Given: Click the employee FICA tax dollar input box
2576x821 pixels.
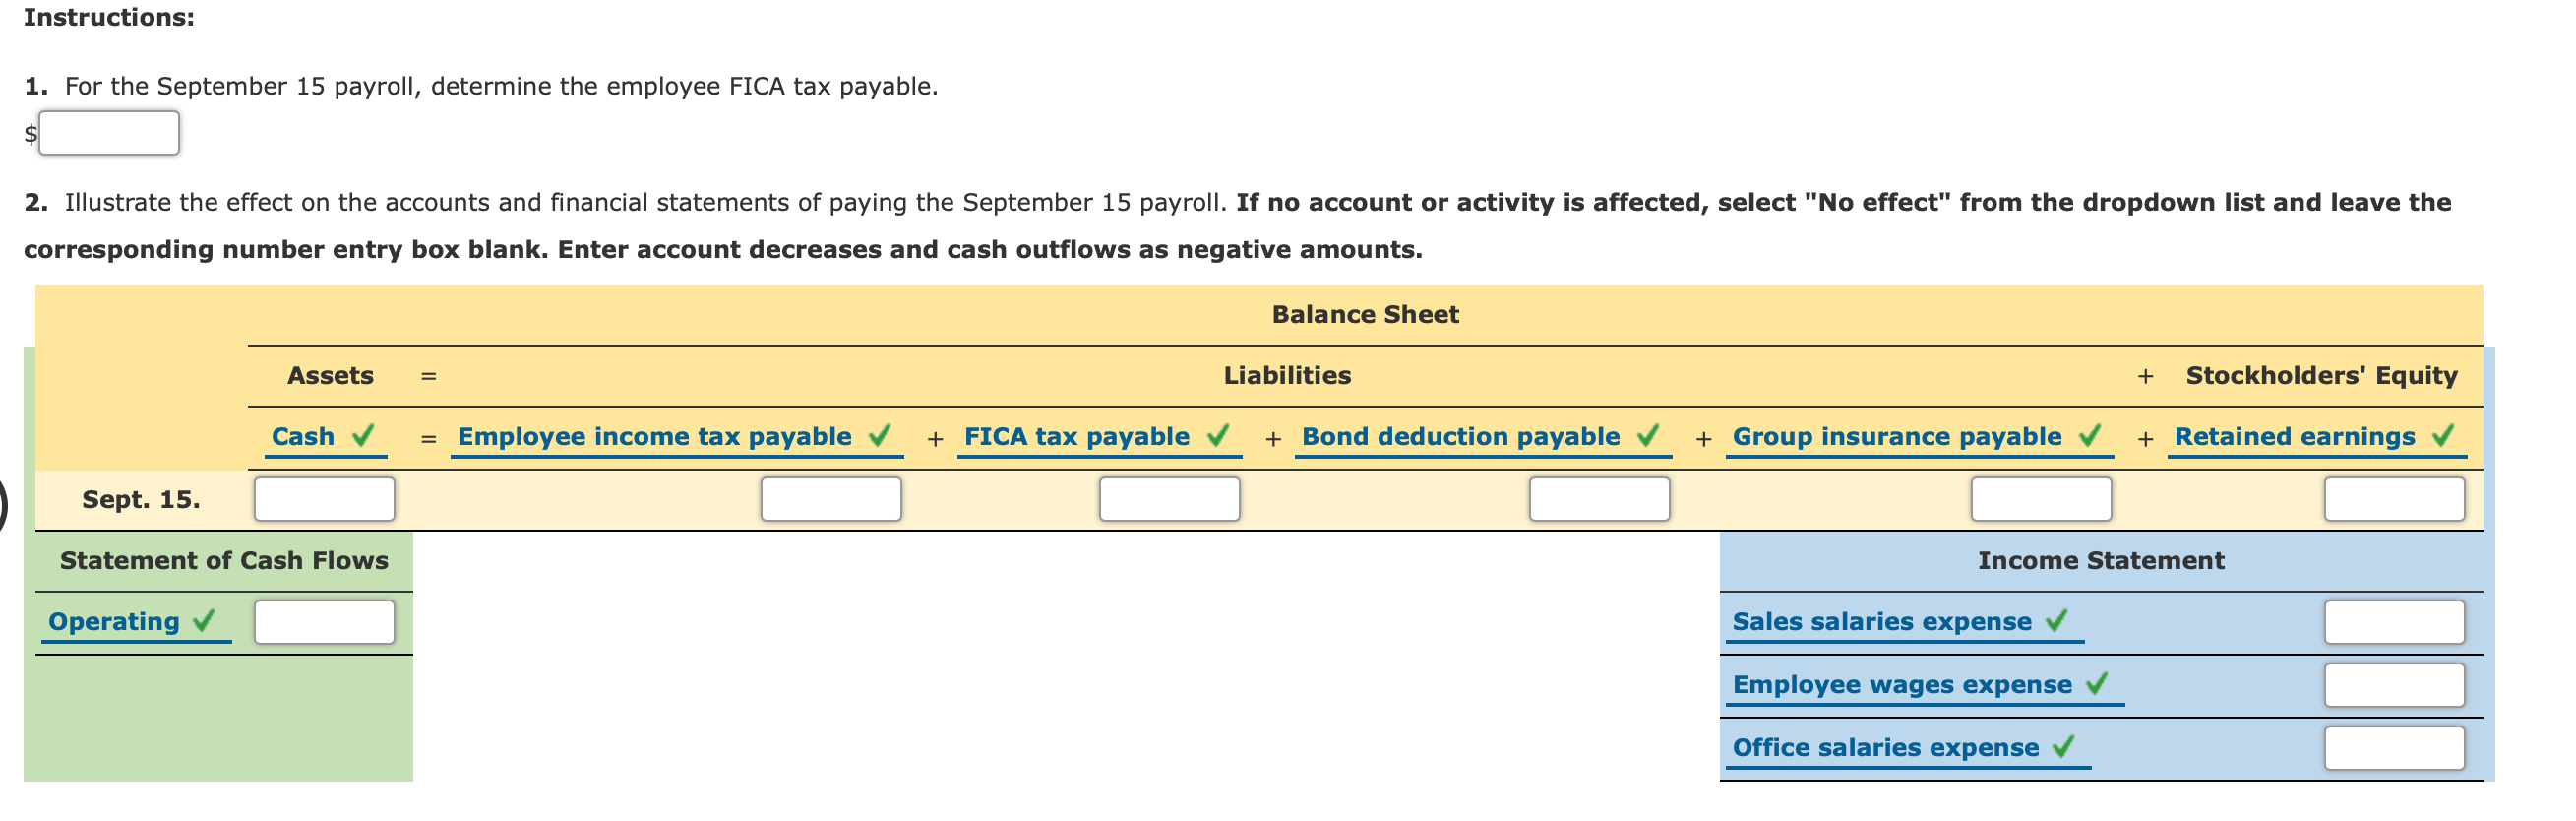Looking at the screenshot, I should click(x=110, y=132).
